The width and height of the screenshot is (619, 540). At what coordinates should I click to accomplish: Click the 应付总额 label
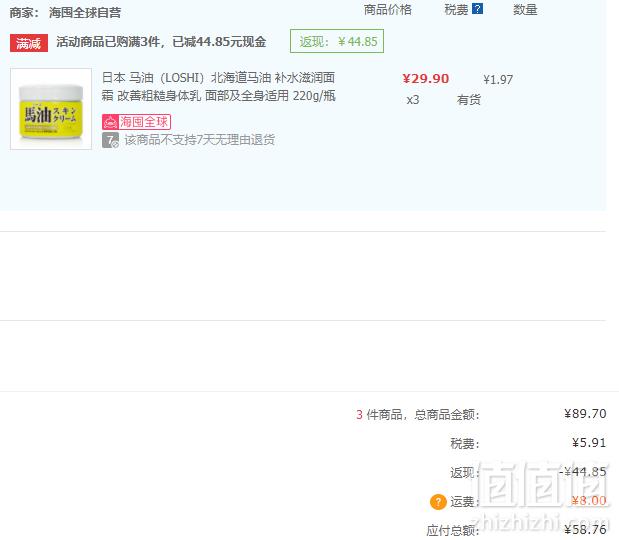click(x=453, y=530)
